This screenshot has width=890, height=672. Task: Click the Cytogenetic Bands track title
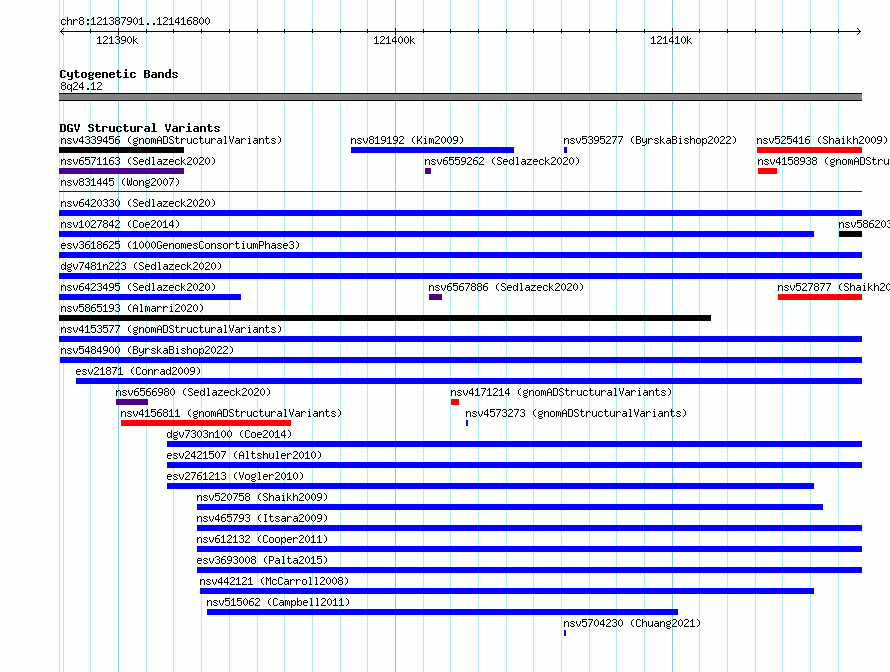pyautogui.click(x=119, y=74)
